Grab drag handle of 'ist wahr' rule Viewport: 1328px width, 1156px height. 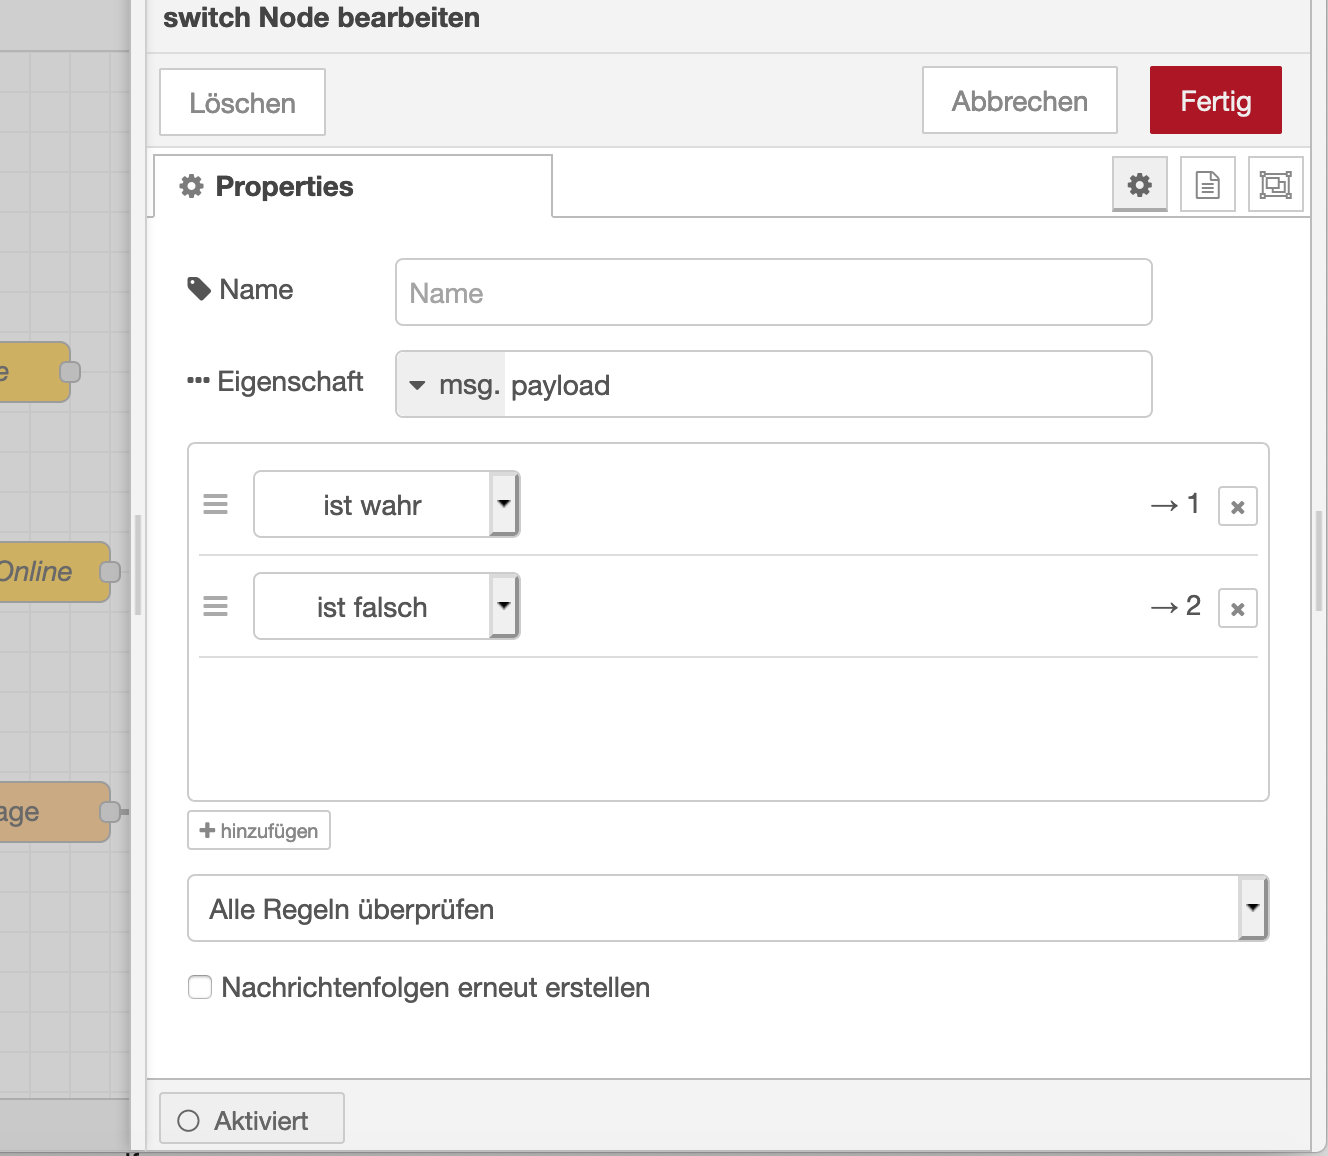click(216, 505)
